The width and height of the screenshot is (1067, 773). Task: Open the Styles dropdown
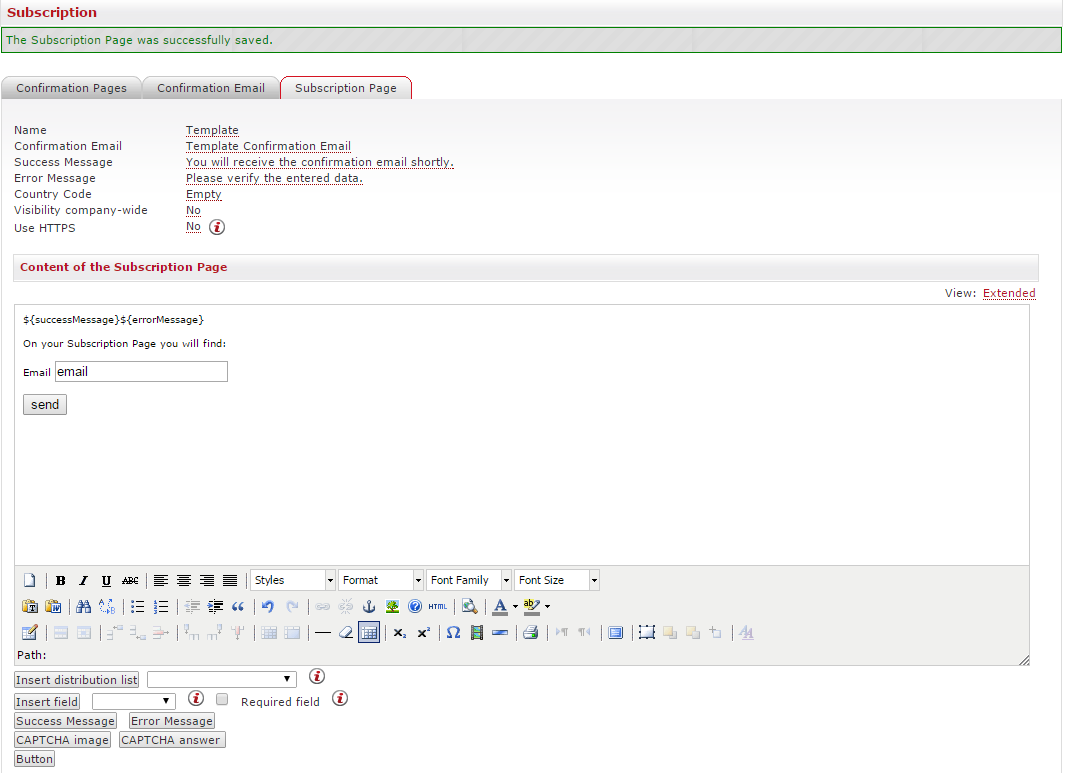(293, 580)
